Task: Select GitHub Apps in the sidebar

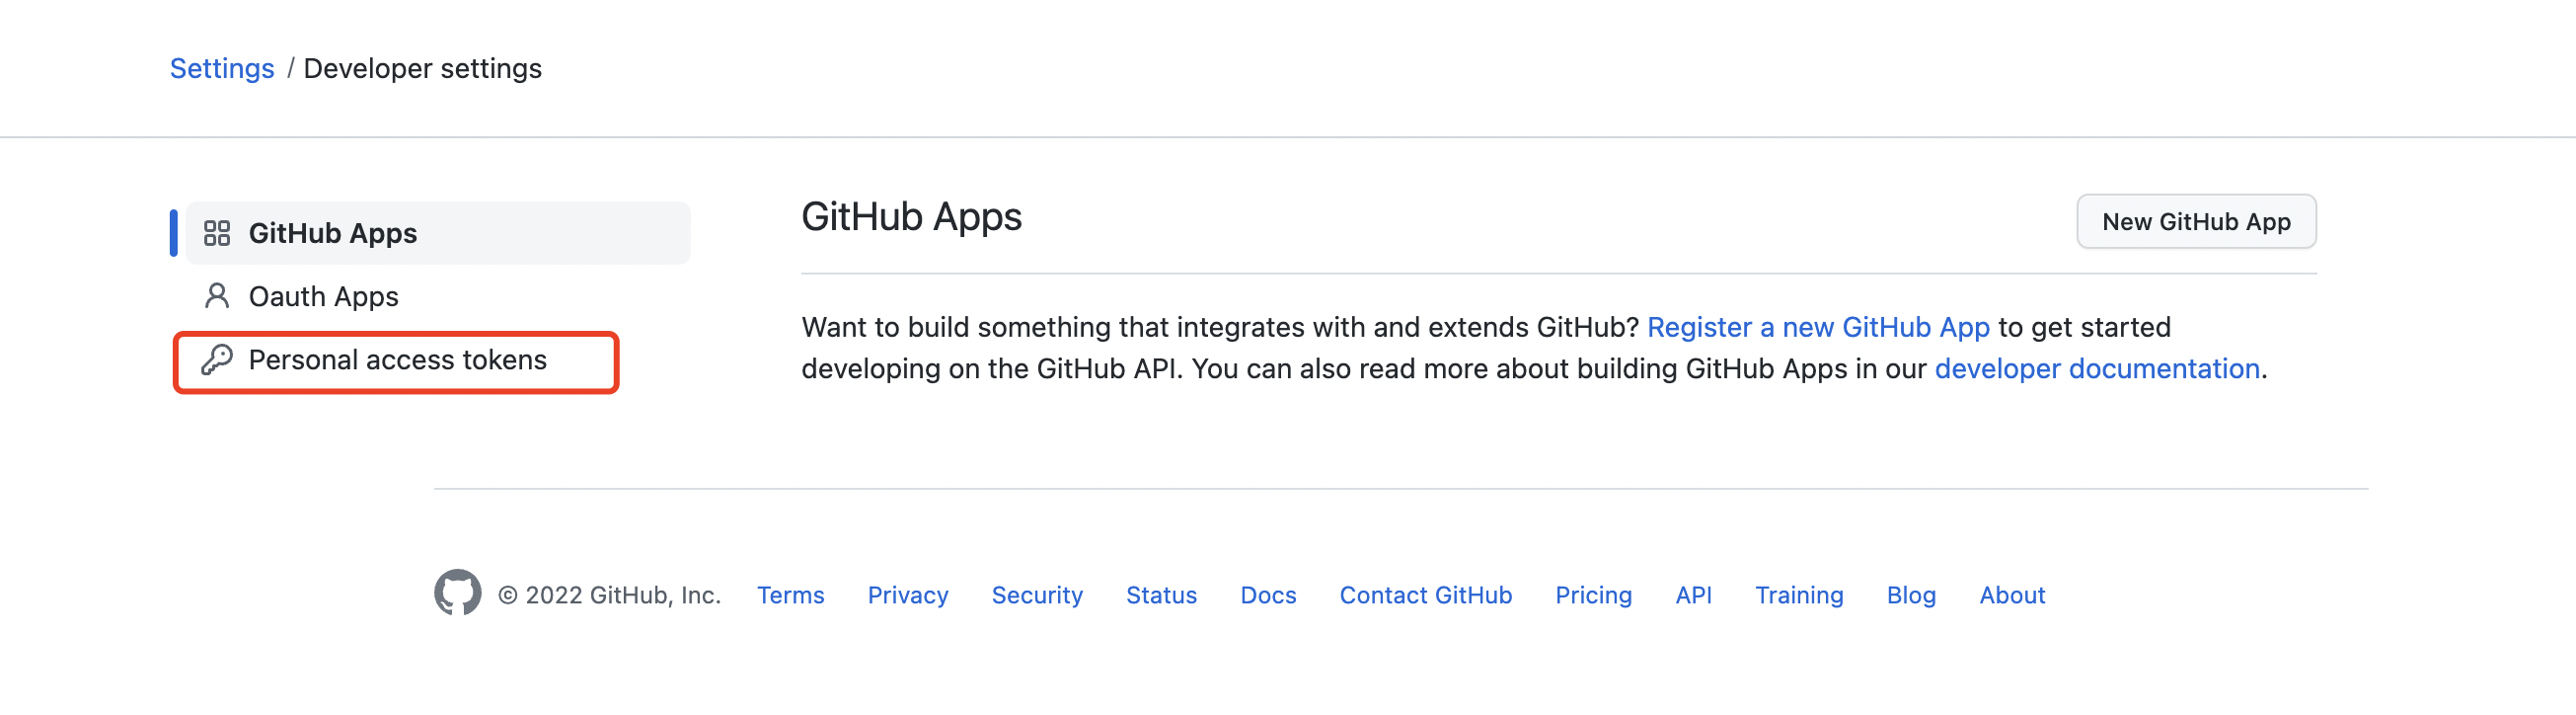Action: 438,233
